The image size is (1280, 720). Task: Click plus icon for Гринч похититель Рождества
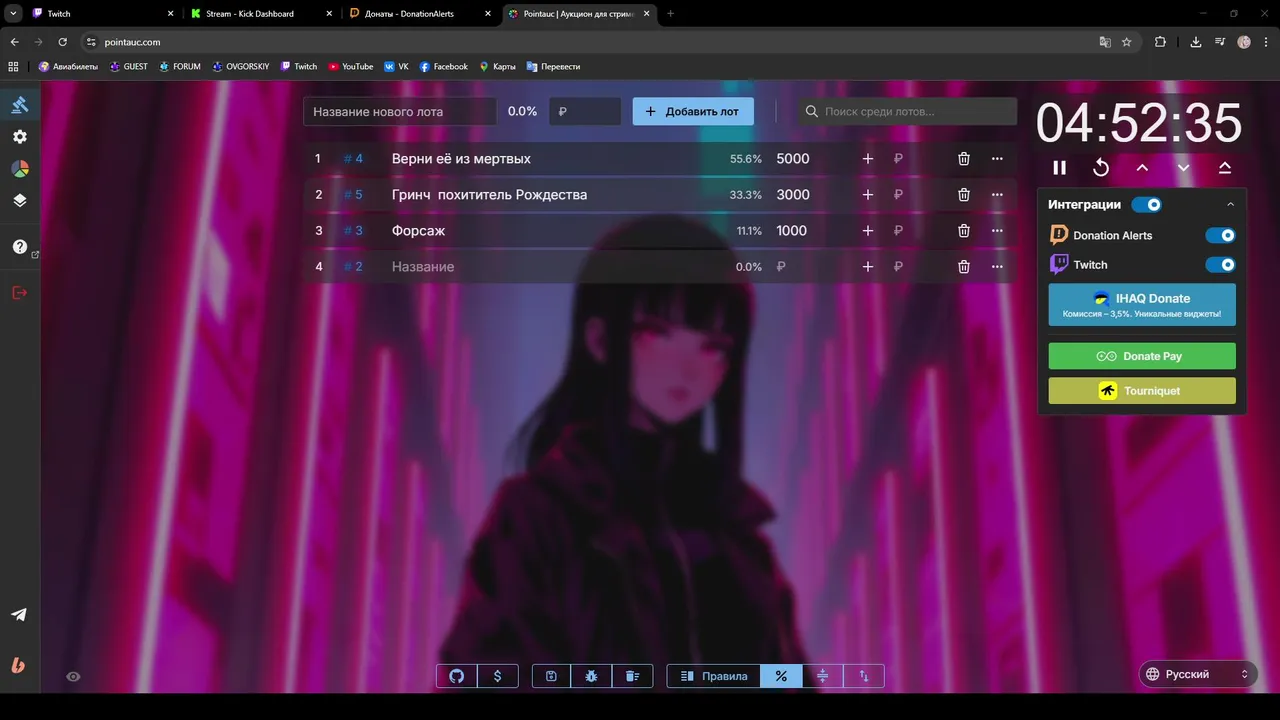(868, 195)
